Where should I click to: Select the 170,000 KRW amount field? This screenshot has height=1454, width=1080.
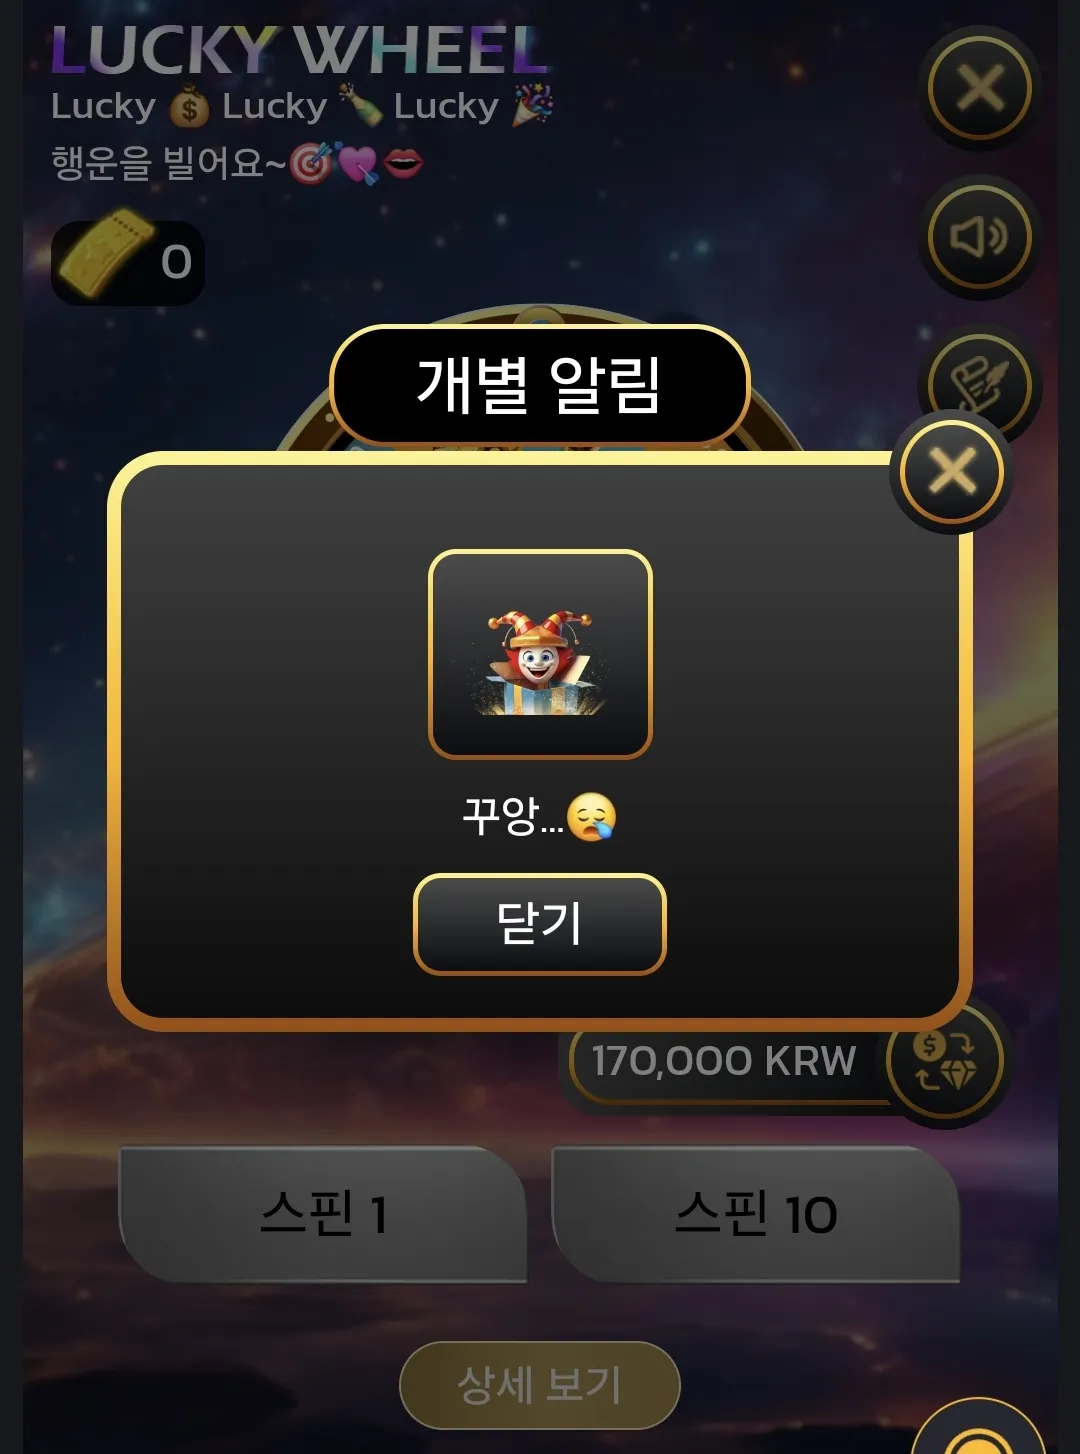[x=724, y=1061]
